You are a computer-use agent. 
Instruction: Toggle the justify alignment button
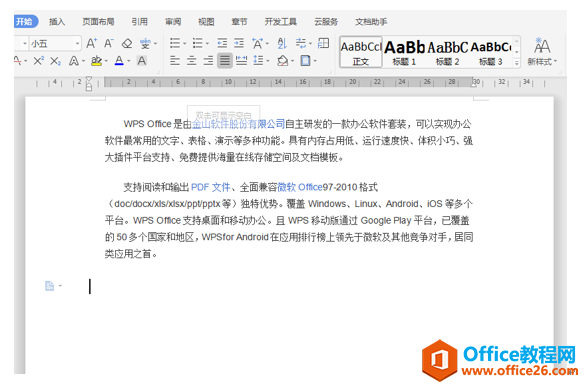(225, 60)
